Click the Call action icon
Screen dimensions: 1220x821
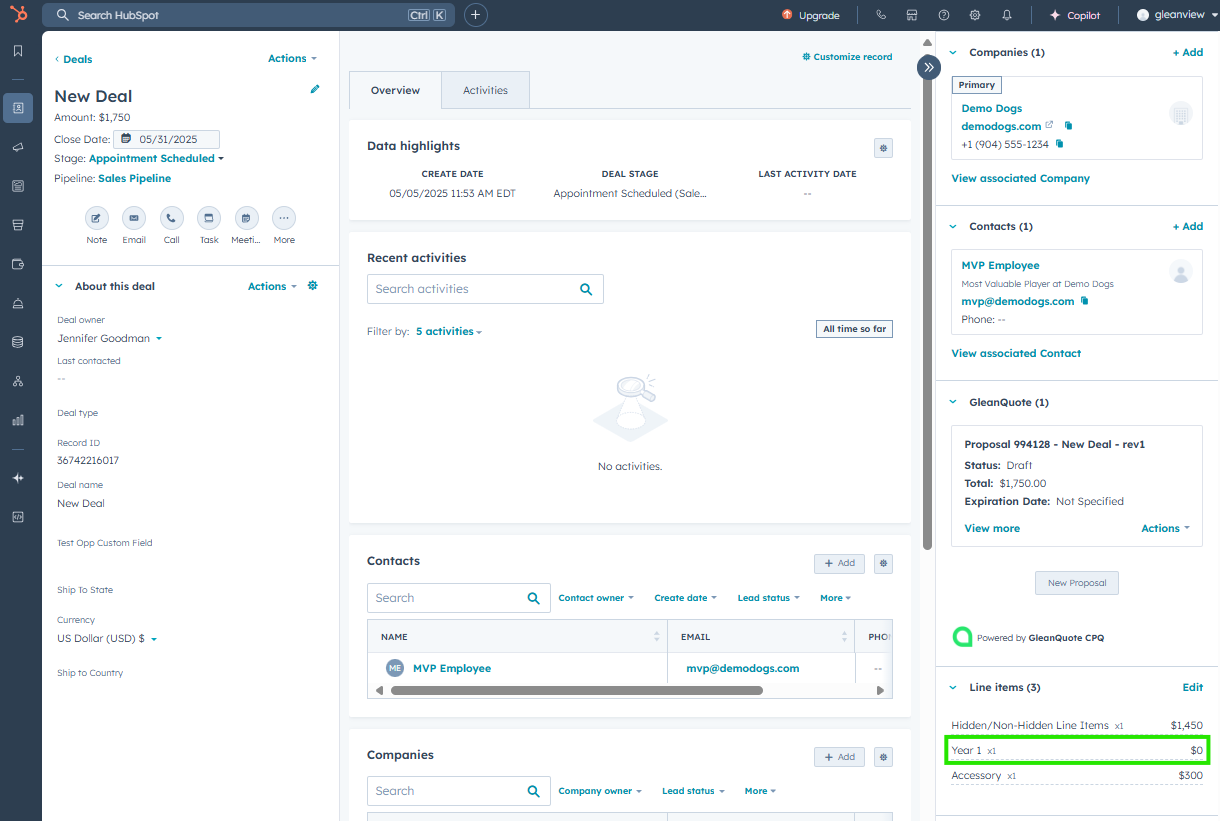coord(172,218)
